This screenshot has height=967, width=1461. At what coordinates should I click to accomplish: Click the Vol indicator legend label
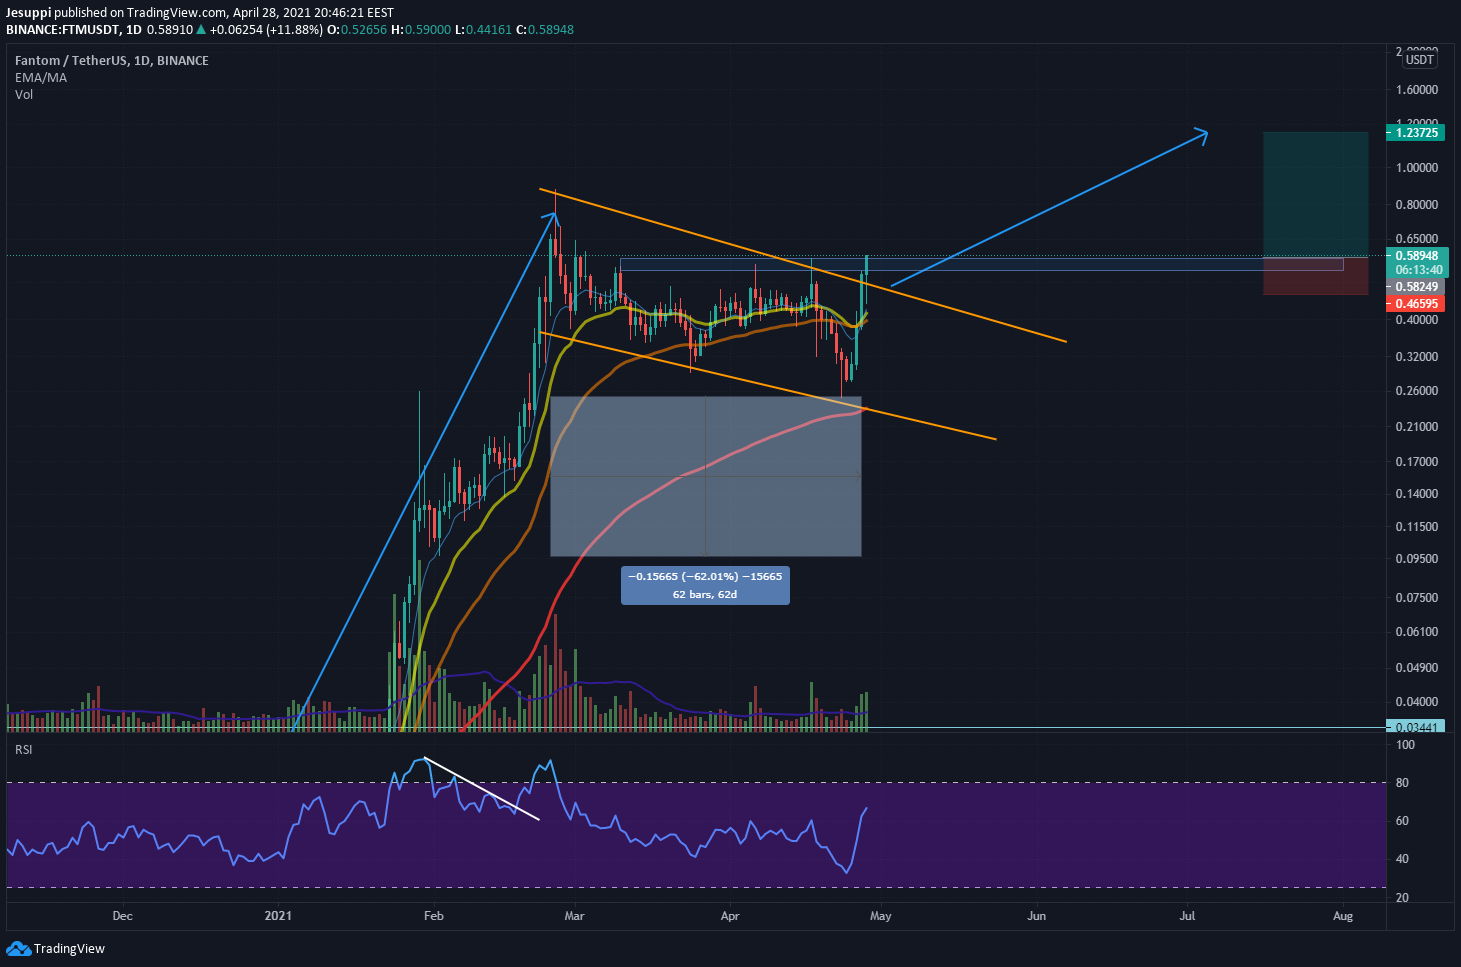click(x=24, y=94)
